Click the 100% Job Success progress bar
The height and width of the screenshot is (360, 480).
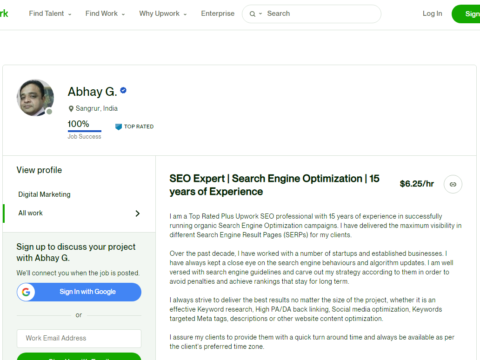click(x=84, y=131)
